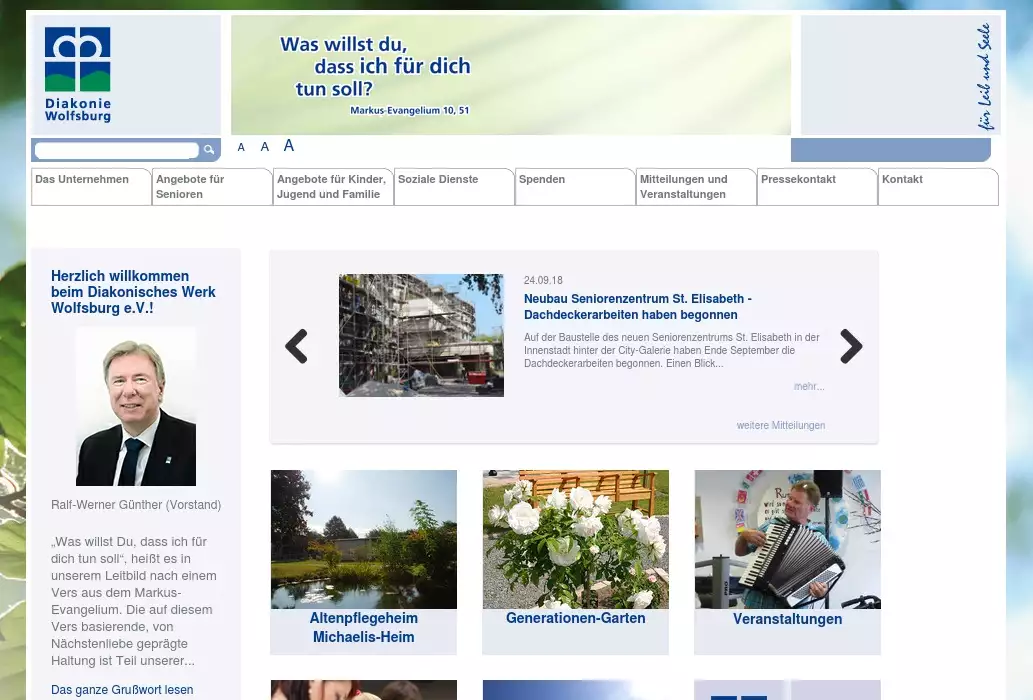Click the mehr... link in news
The image size is (1033, 700).
coord(809,386)
